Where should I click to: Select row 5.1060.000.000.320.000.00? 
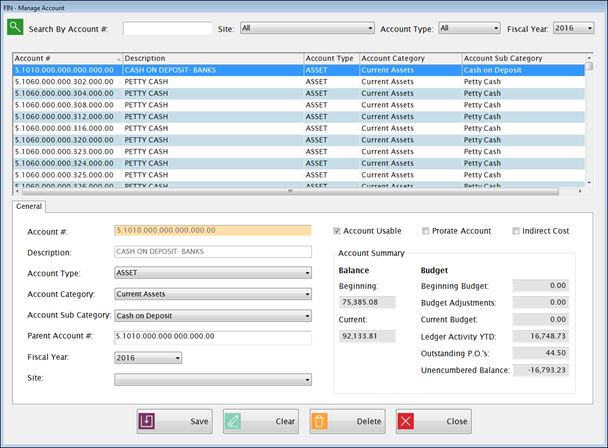point(299,140)
